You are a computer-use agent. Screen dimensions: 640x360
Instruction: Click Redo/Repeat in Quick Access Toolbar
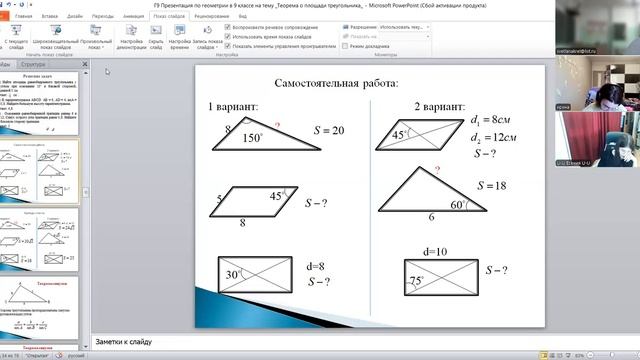21,5
